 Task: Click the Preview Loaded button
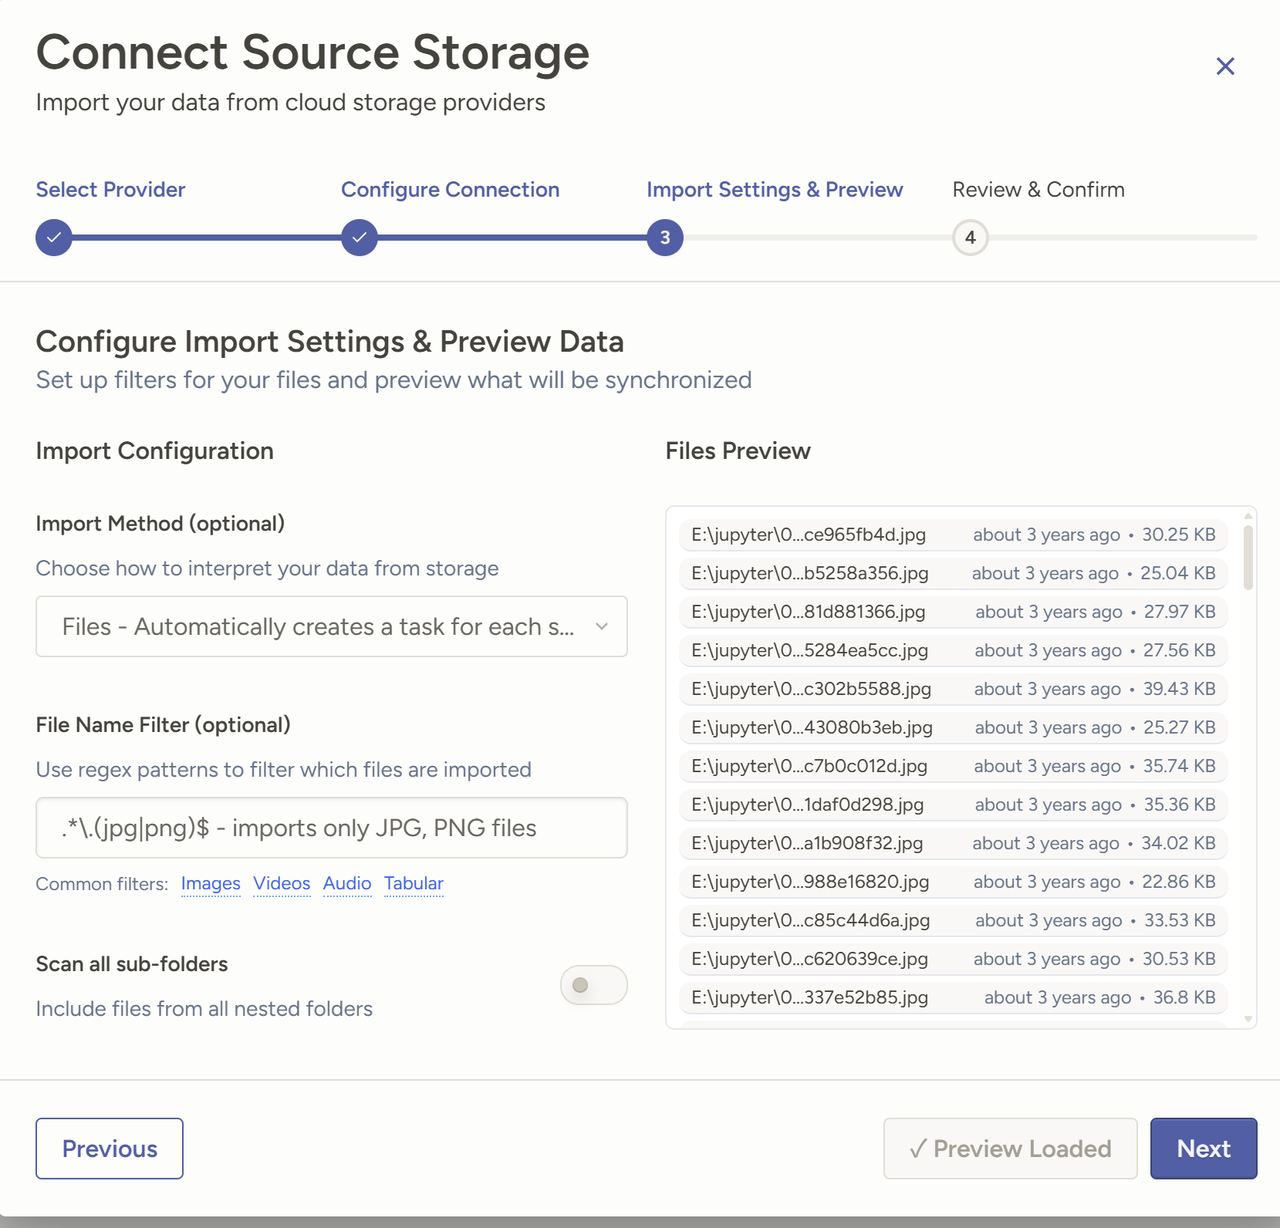coord(1010,1148)
